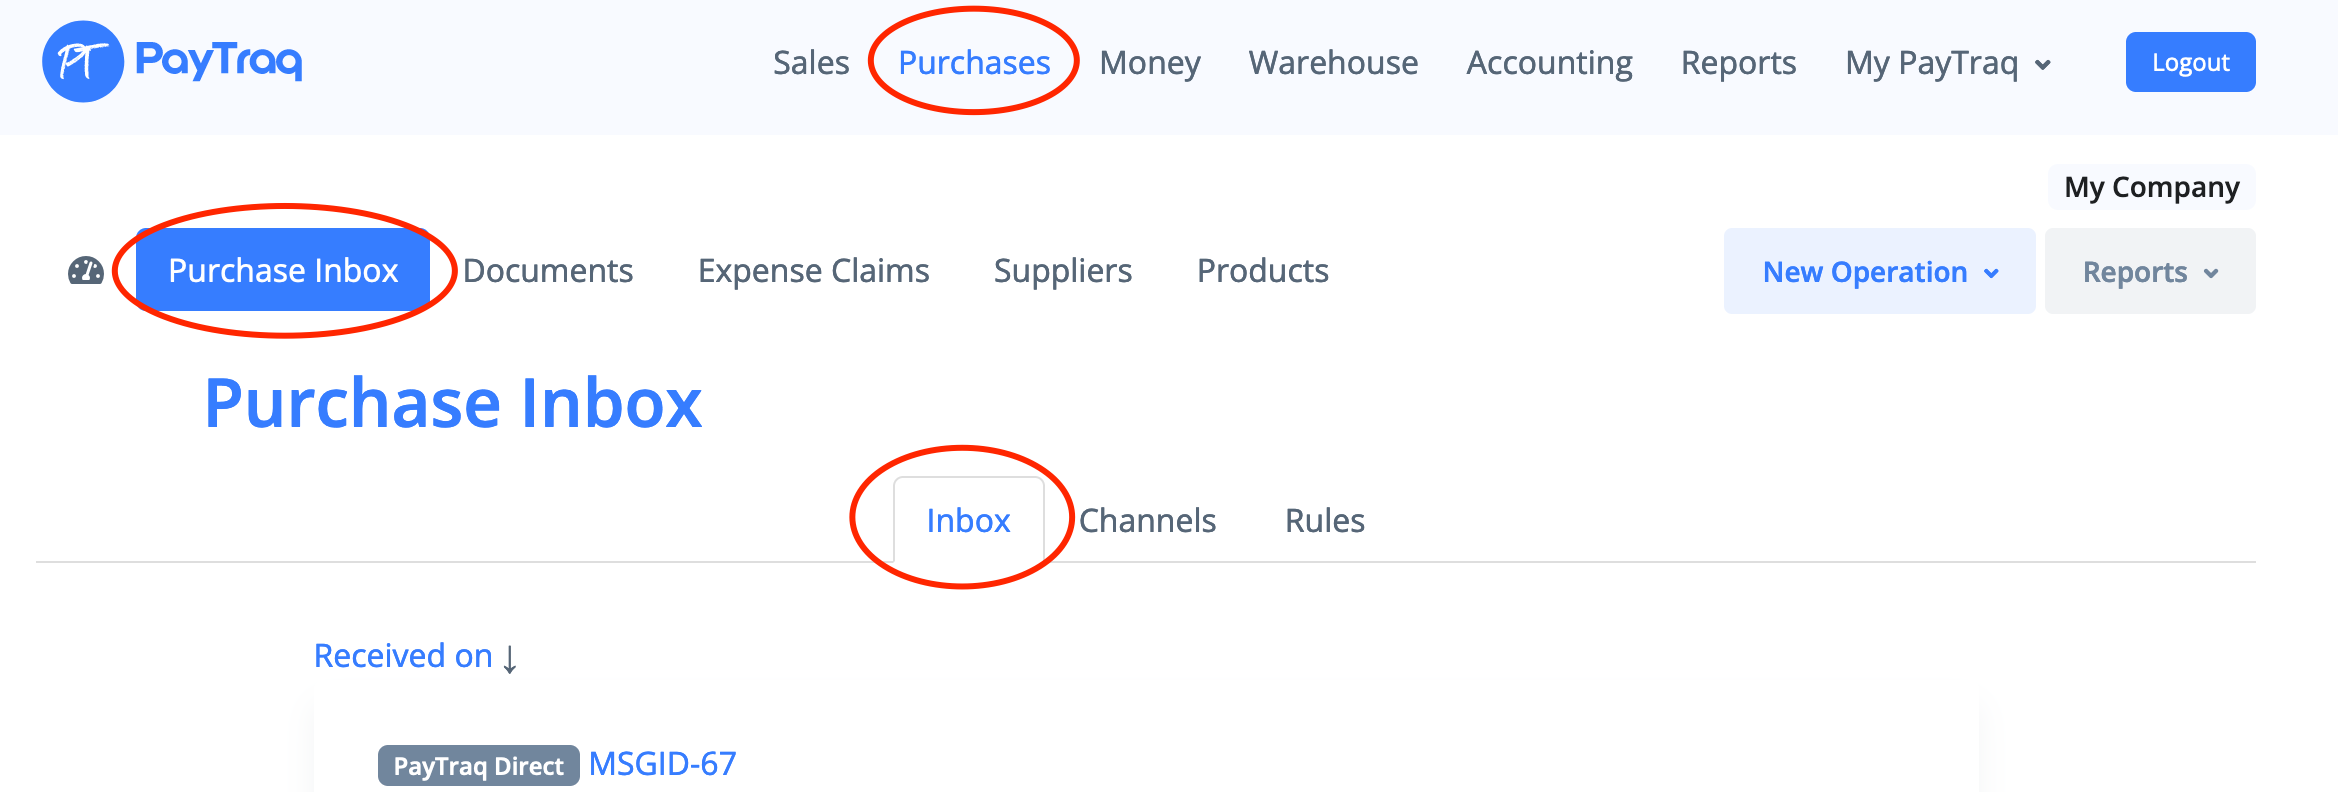
Task: Open the Sales menu
Action: click(x=810, y=63)
